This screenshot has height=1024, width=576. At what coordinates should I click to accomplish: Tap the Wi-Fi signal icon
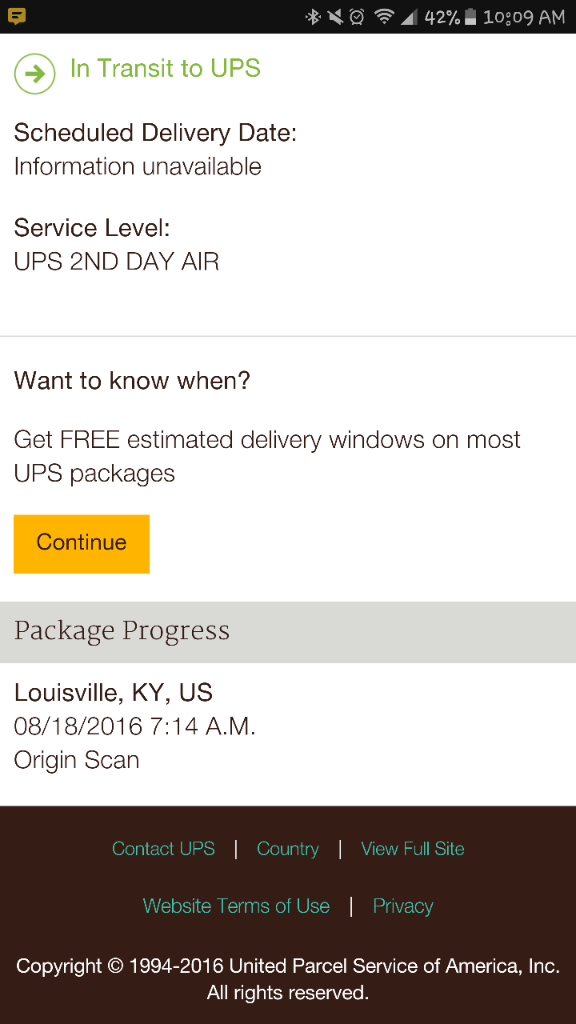point(385,17)
